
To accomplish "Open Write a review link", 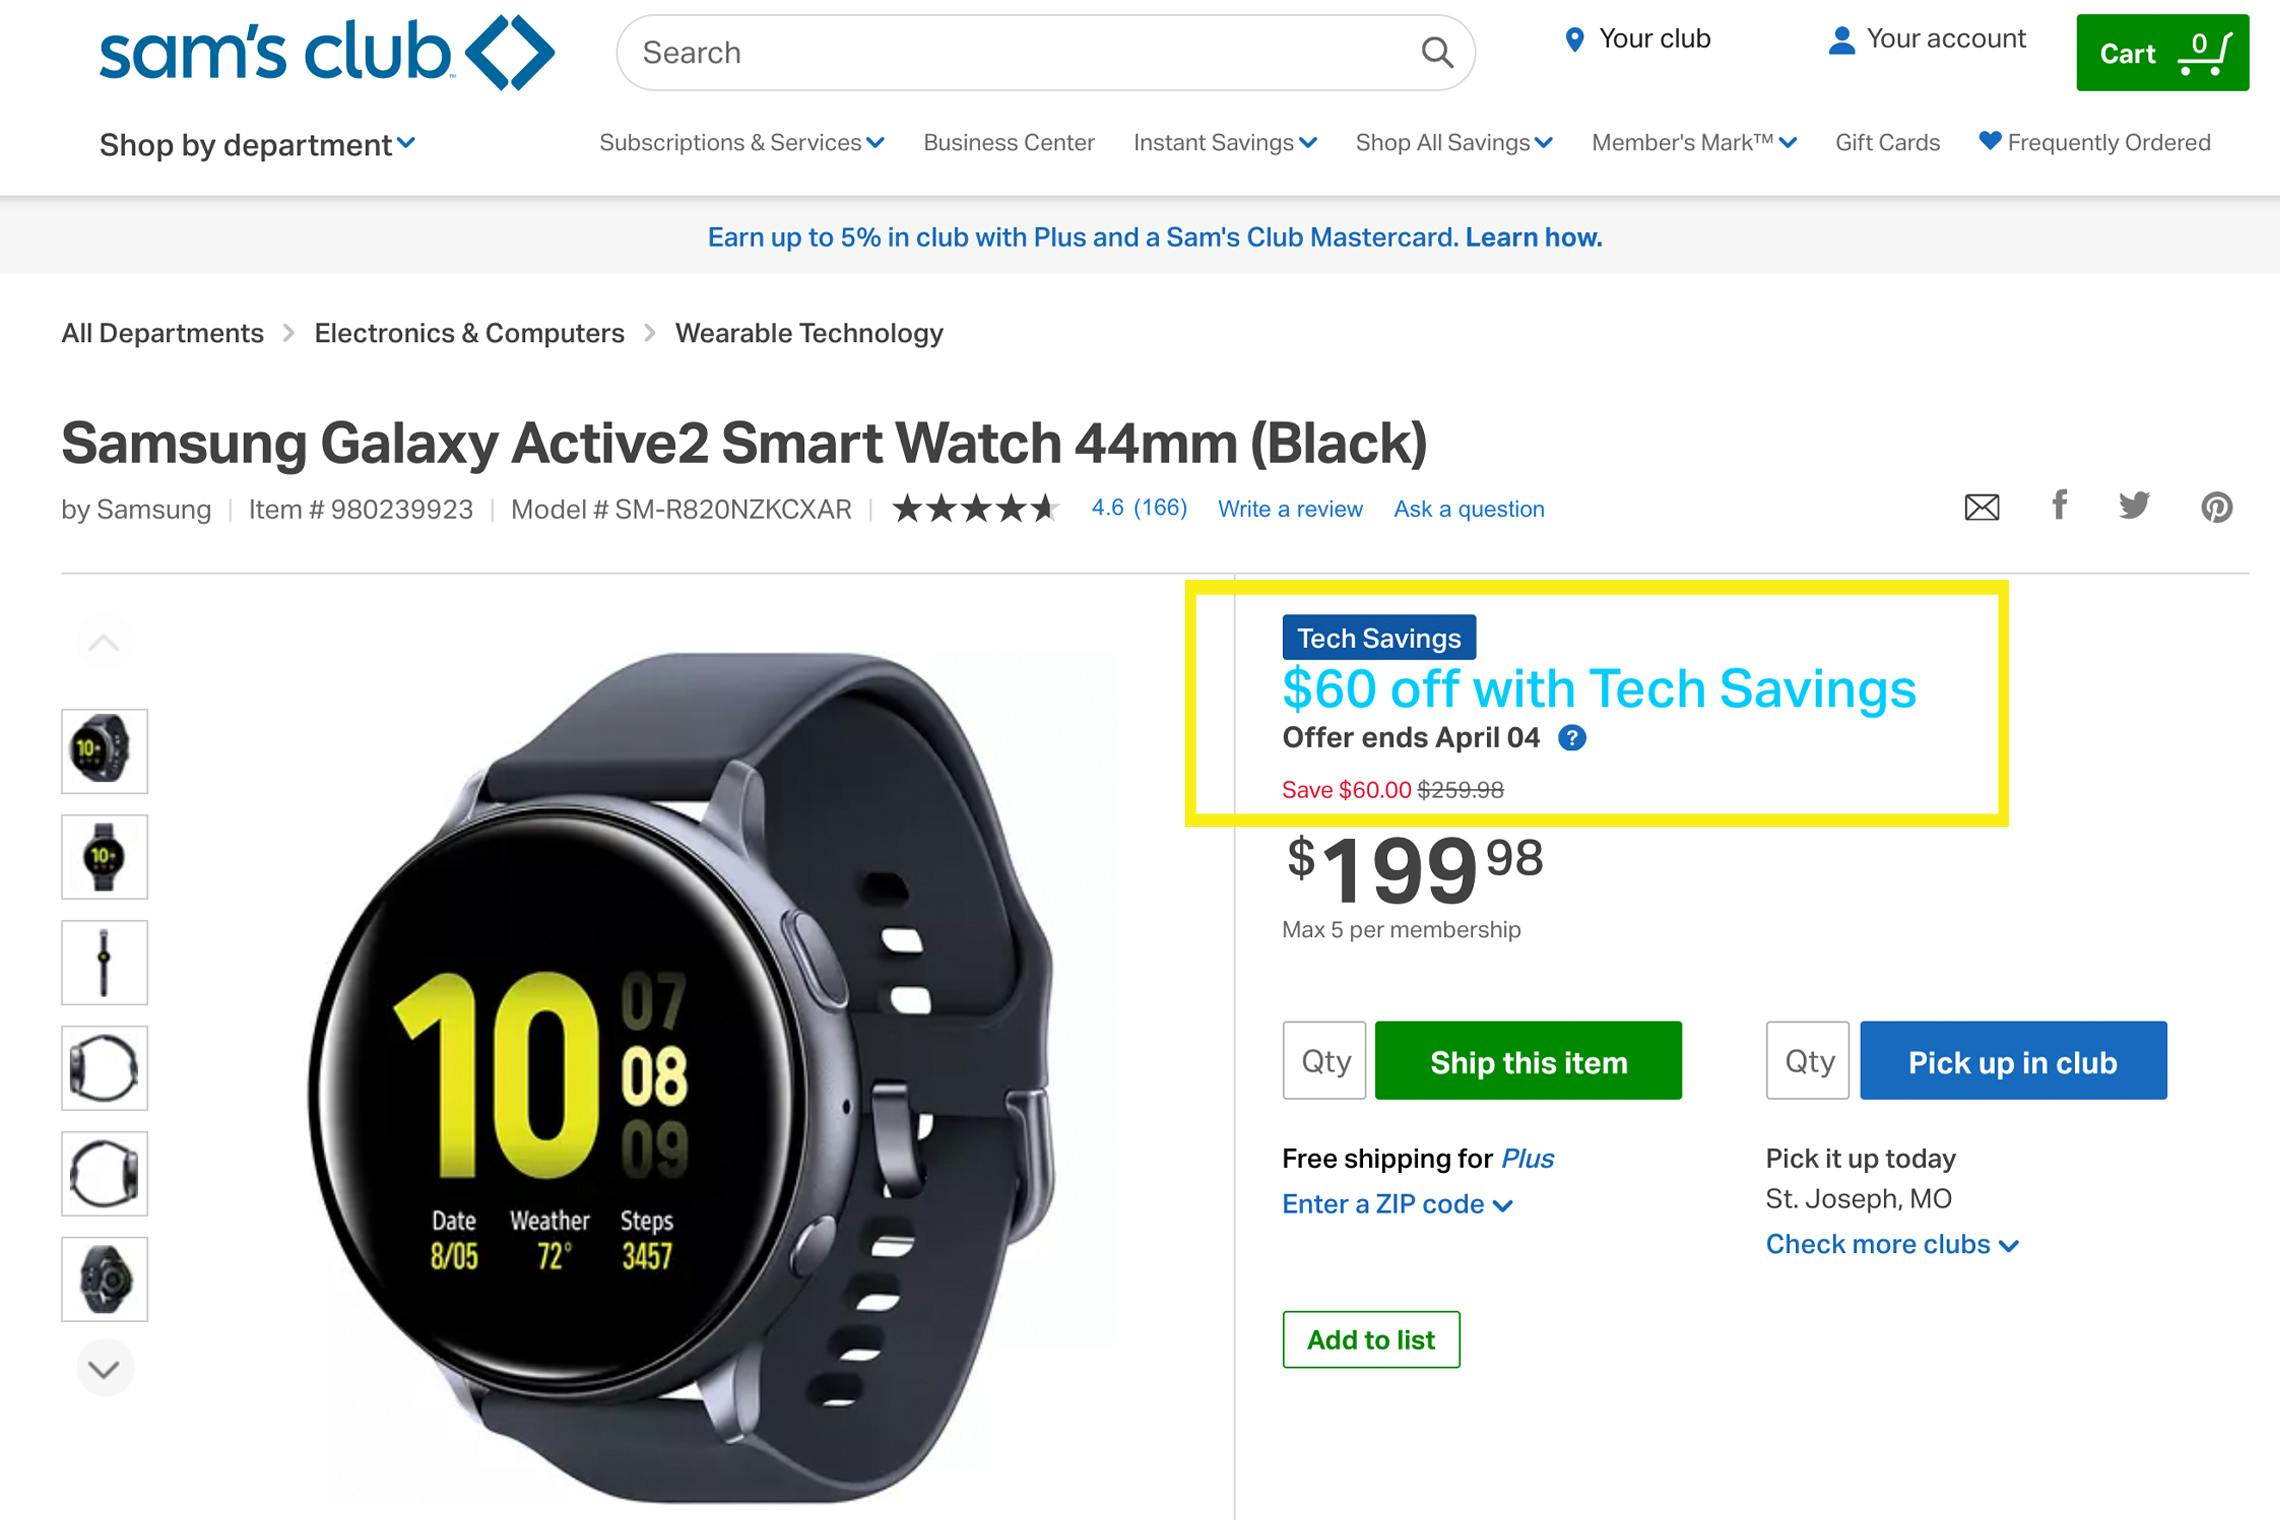I will 1290,509.
